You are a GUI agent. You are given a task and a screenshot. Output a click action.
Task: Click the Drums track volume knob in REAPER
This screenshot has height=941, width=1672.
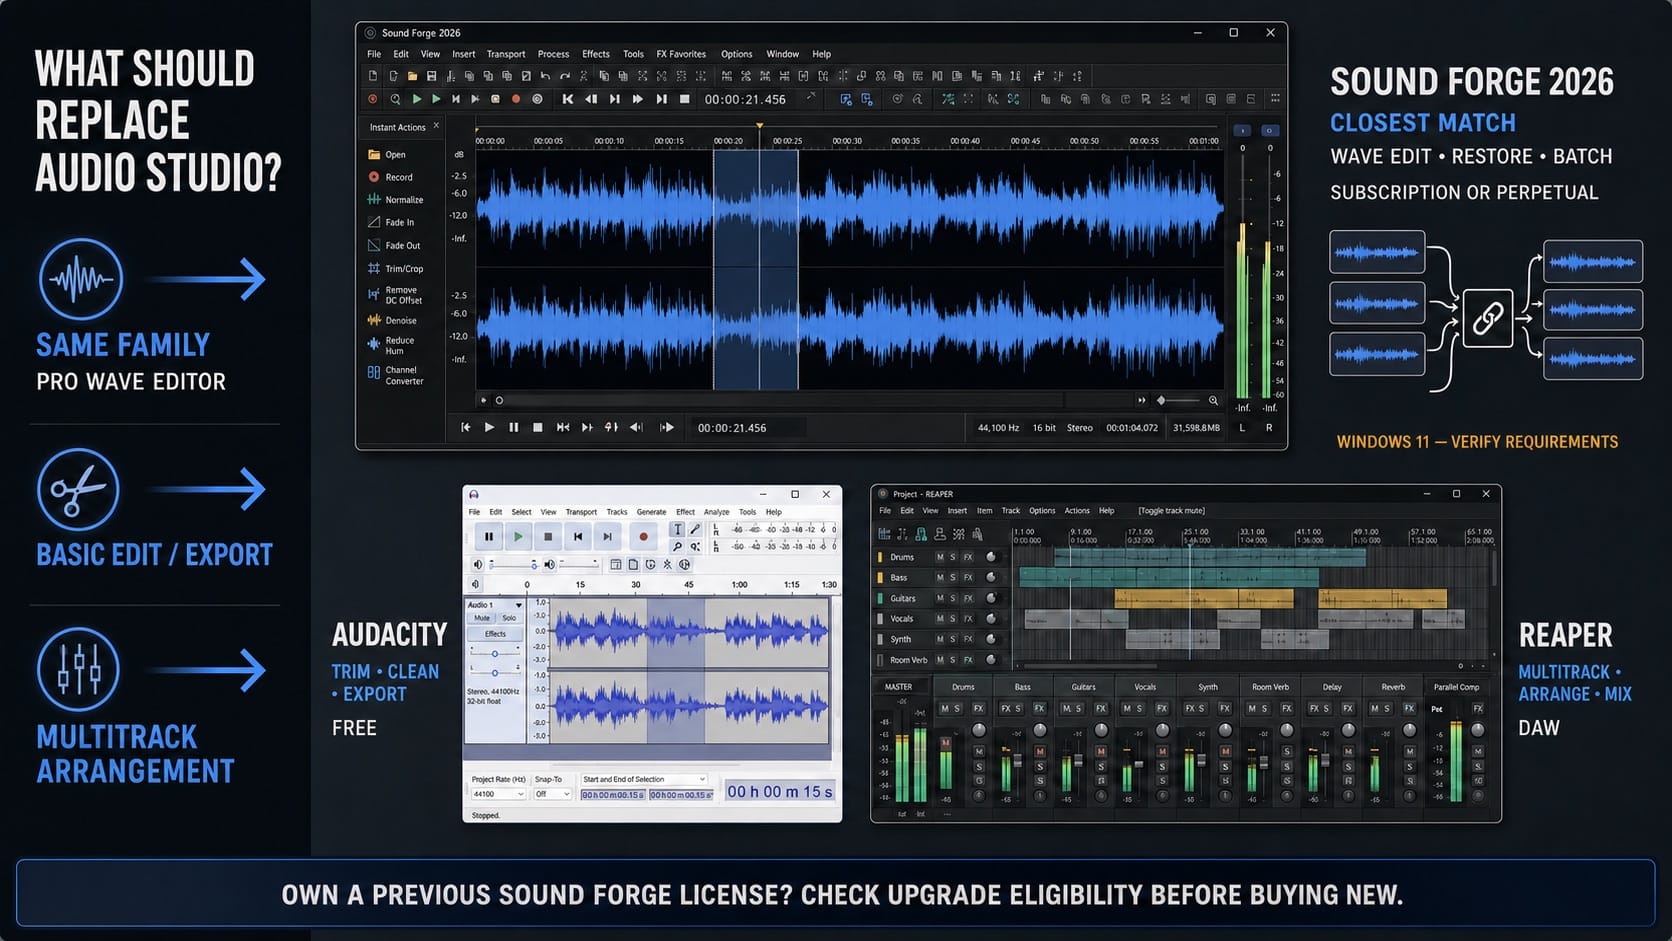(x=991, y=557)
